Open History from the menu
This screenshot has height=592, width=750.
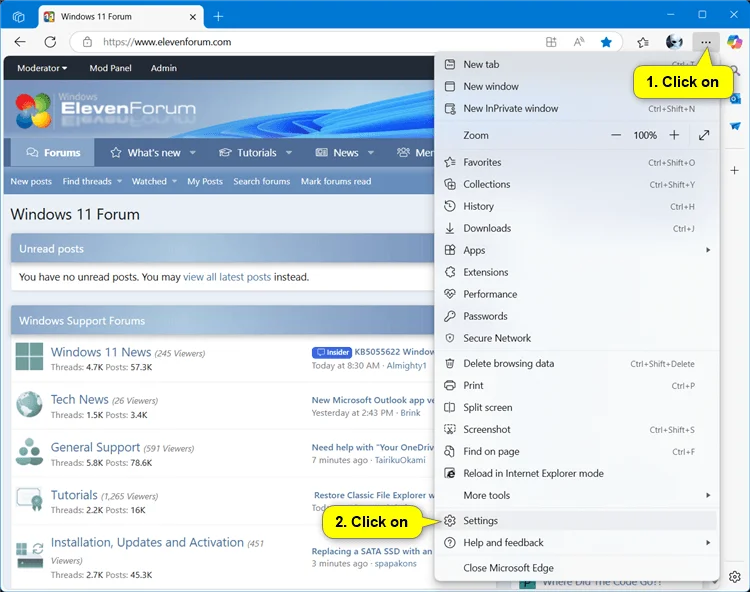click(x=577, y=206)
